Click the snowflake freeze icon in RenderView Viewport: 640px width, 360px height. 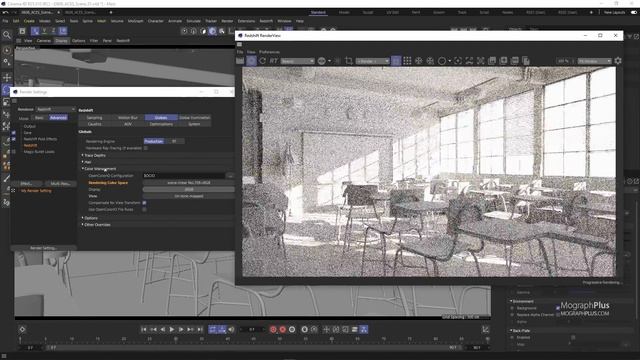(x=418, y=61)
